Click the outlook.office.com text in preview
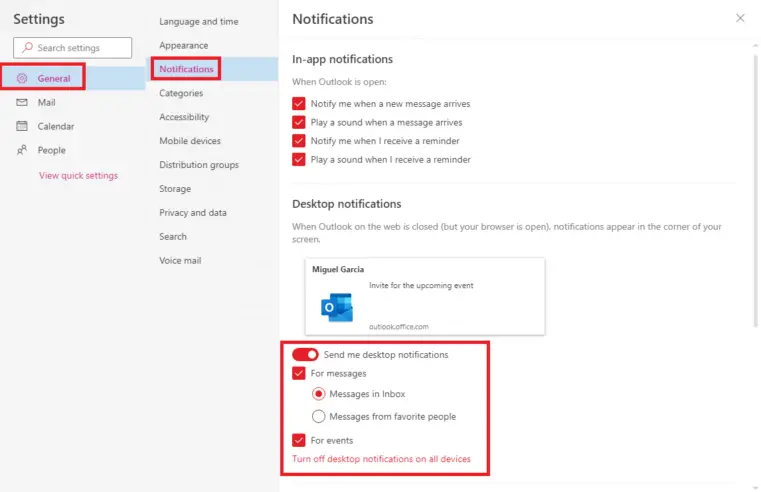Screen dimensions: 761x492 click(x=398, y=327)
